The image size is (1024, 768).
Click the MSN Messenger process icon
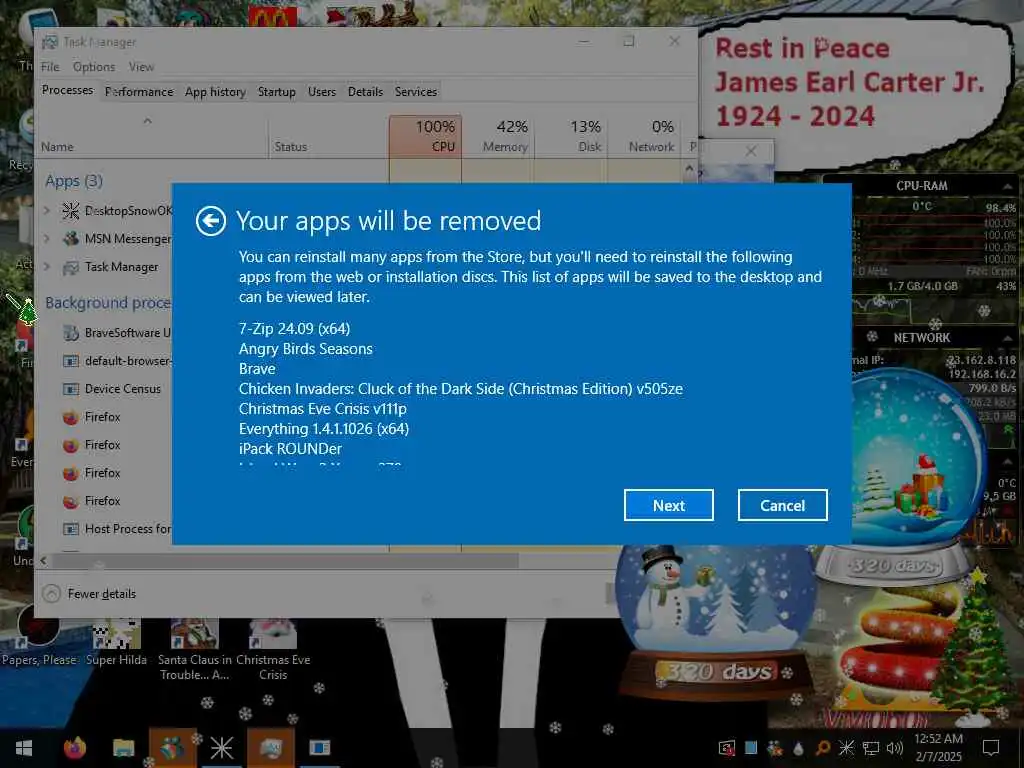pos(71,238)
